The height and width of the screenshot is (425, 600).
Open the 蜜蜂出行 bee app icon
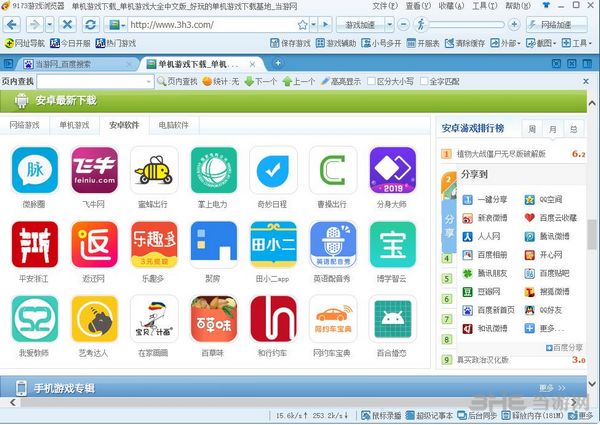pyautogui.click(x=154, y=170)
